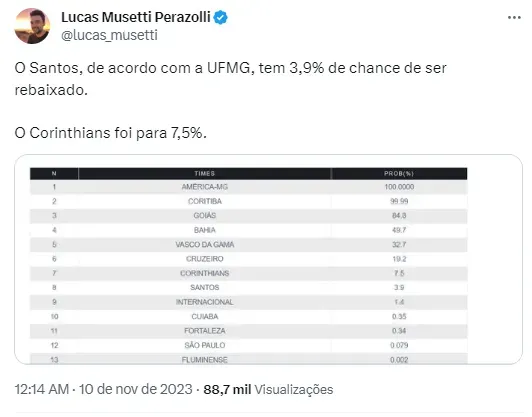Click the SANTOS row in table
532x417 pixels.
pos(248,288)
